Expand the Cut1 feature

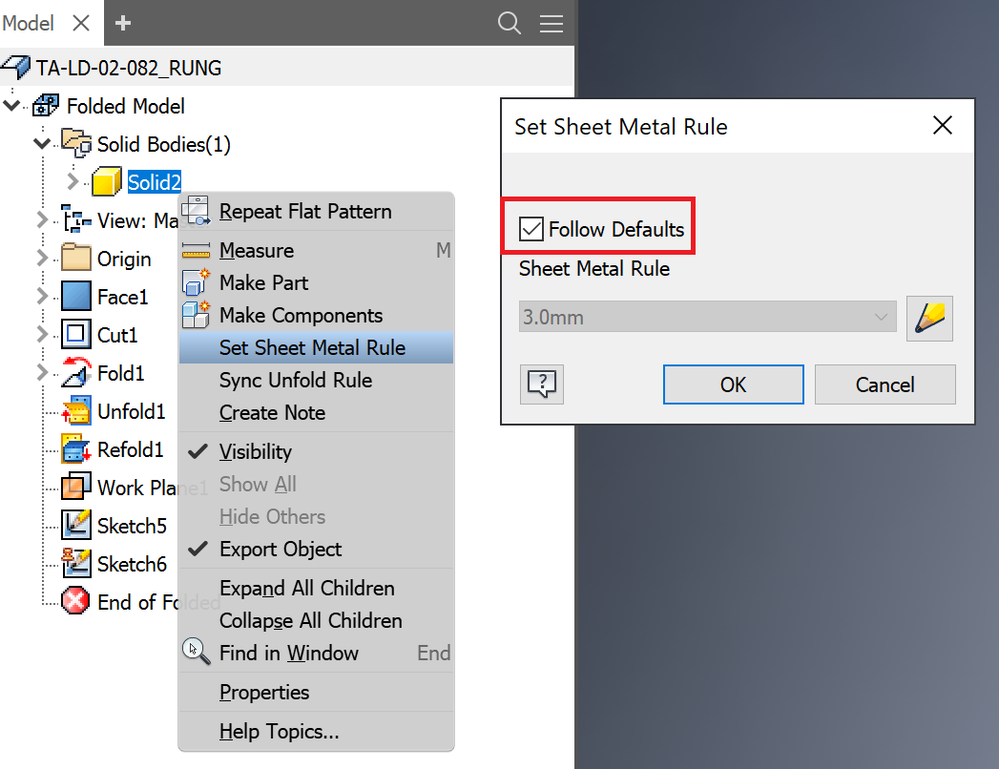[x=42, y=334]
